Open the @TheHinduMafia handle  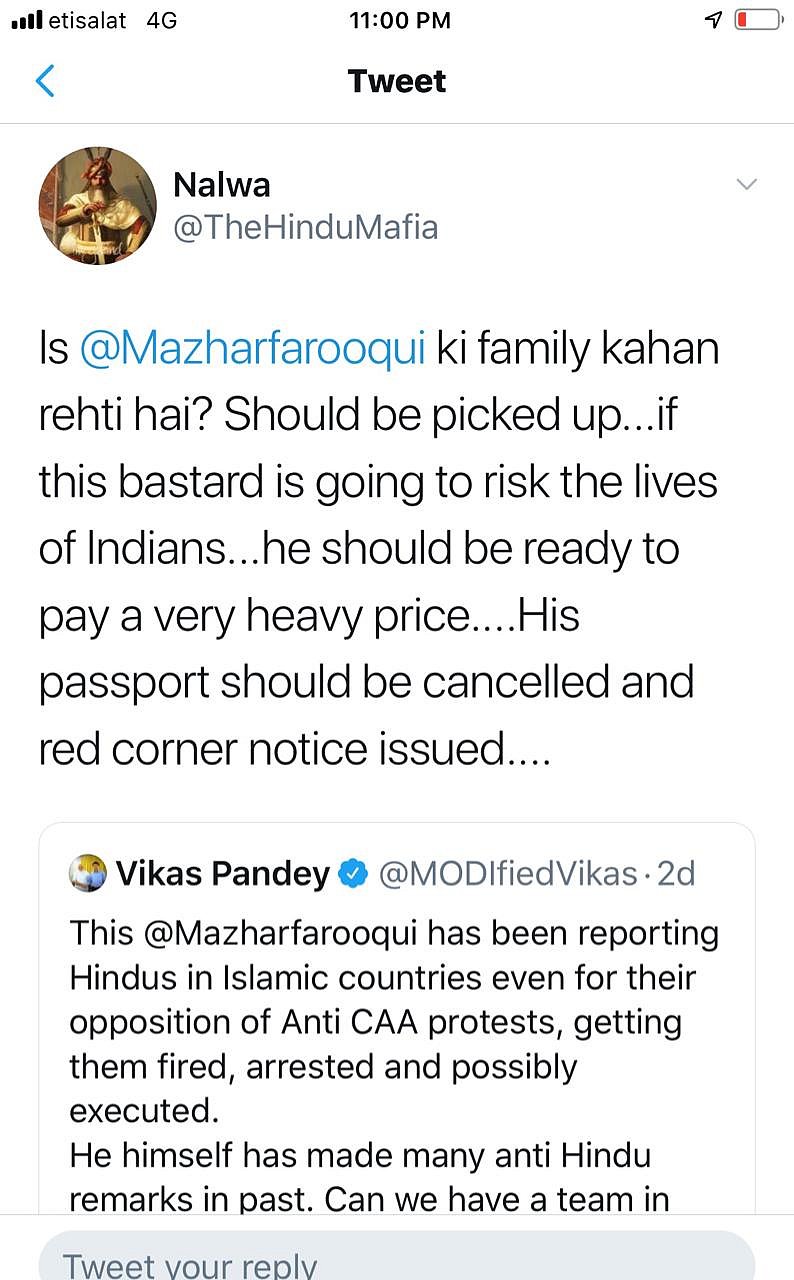(306, 227)
